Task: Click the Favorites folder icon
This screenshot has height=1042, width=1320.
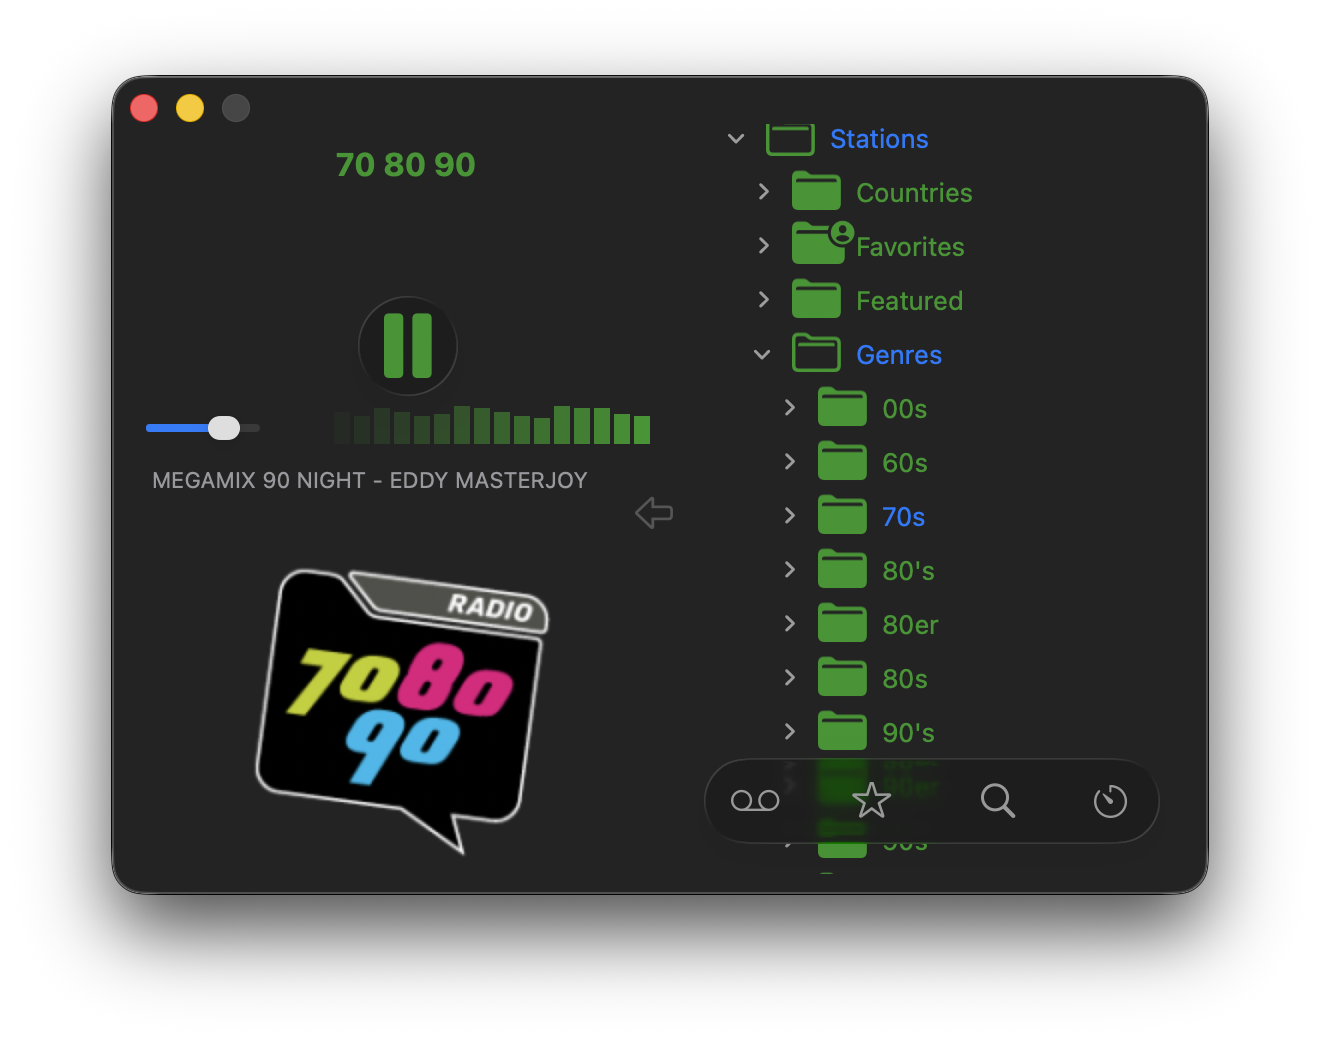Action: tap(818, 244)
